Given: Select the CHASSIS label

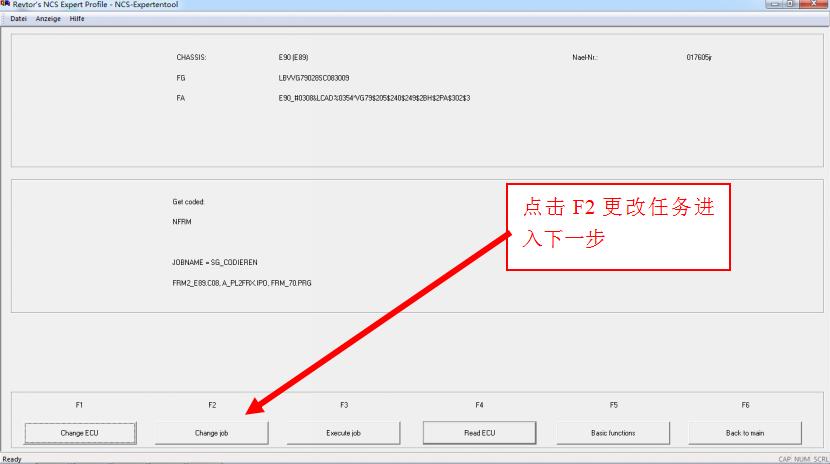Looking at the screenshot, I should (x=191, y=57).
